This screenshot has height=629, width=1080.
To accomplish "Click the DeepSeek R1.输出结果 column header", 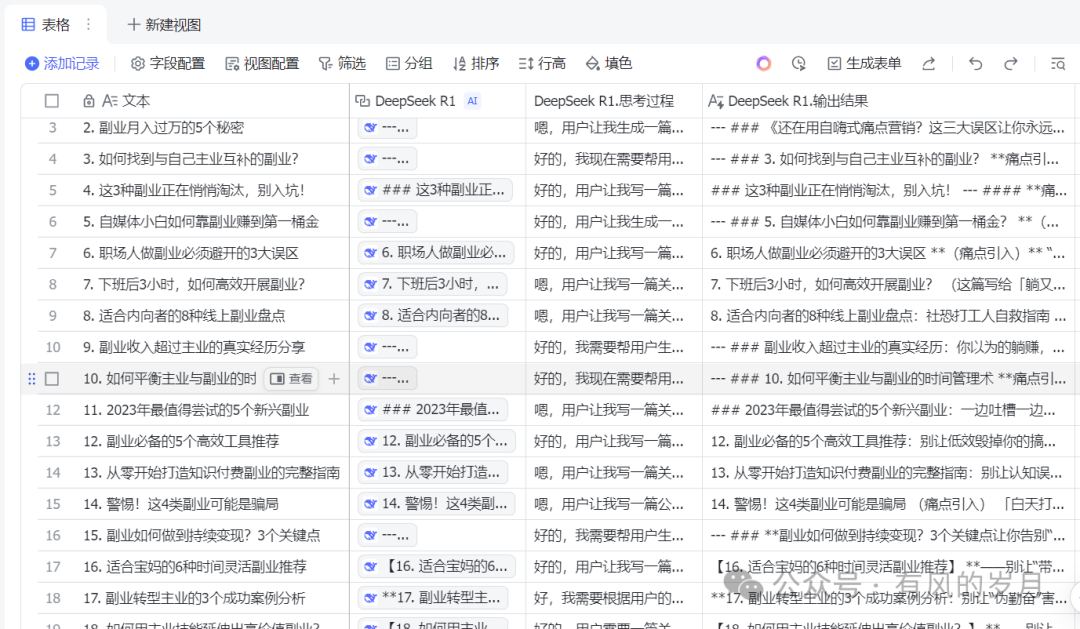I will click(x=889, y=101).
